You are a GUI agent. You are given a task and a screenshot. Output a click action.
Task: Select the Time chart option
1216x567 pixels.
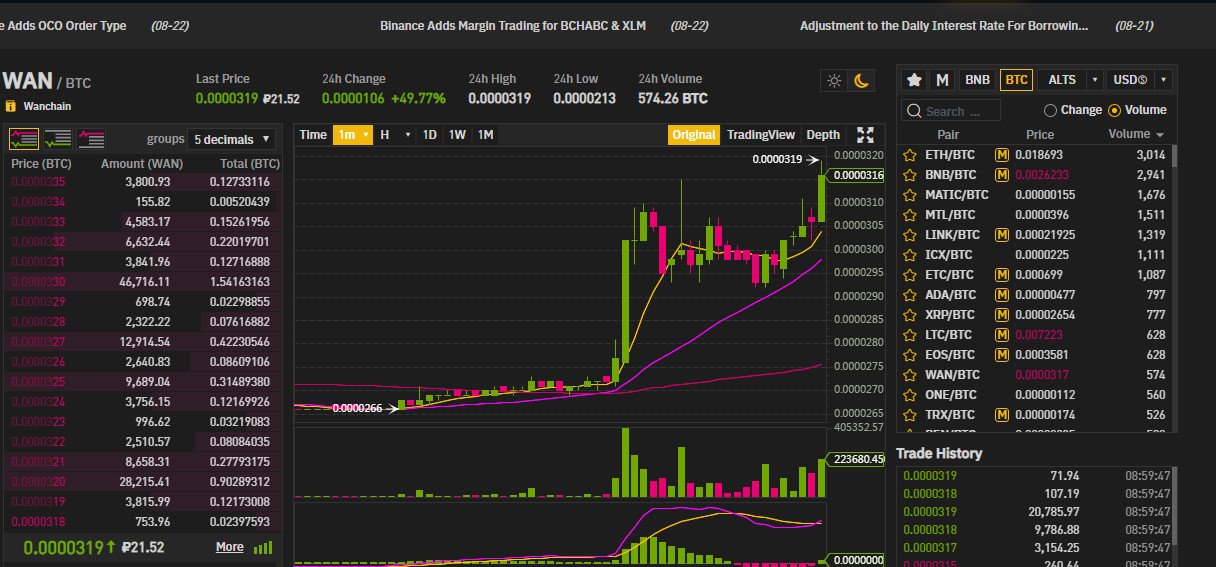tap(313, 135)
